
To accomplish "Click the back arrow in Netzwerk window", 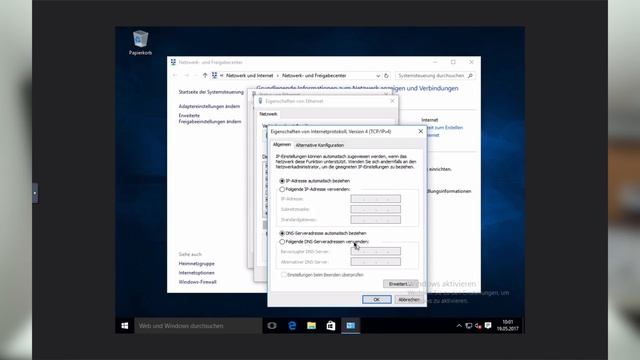I will pos(175,76).
